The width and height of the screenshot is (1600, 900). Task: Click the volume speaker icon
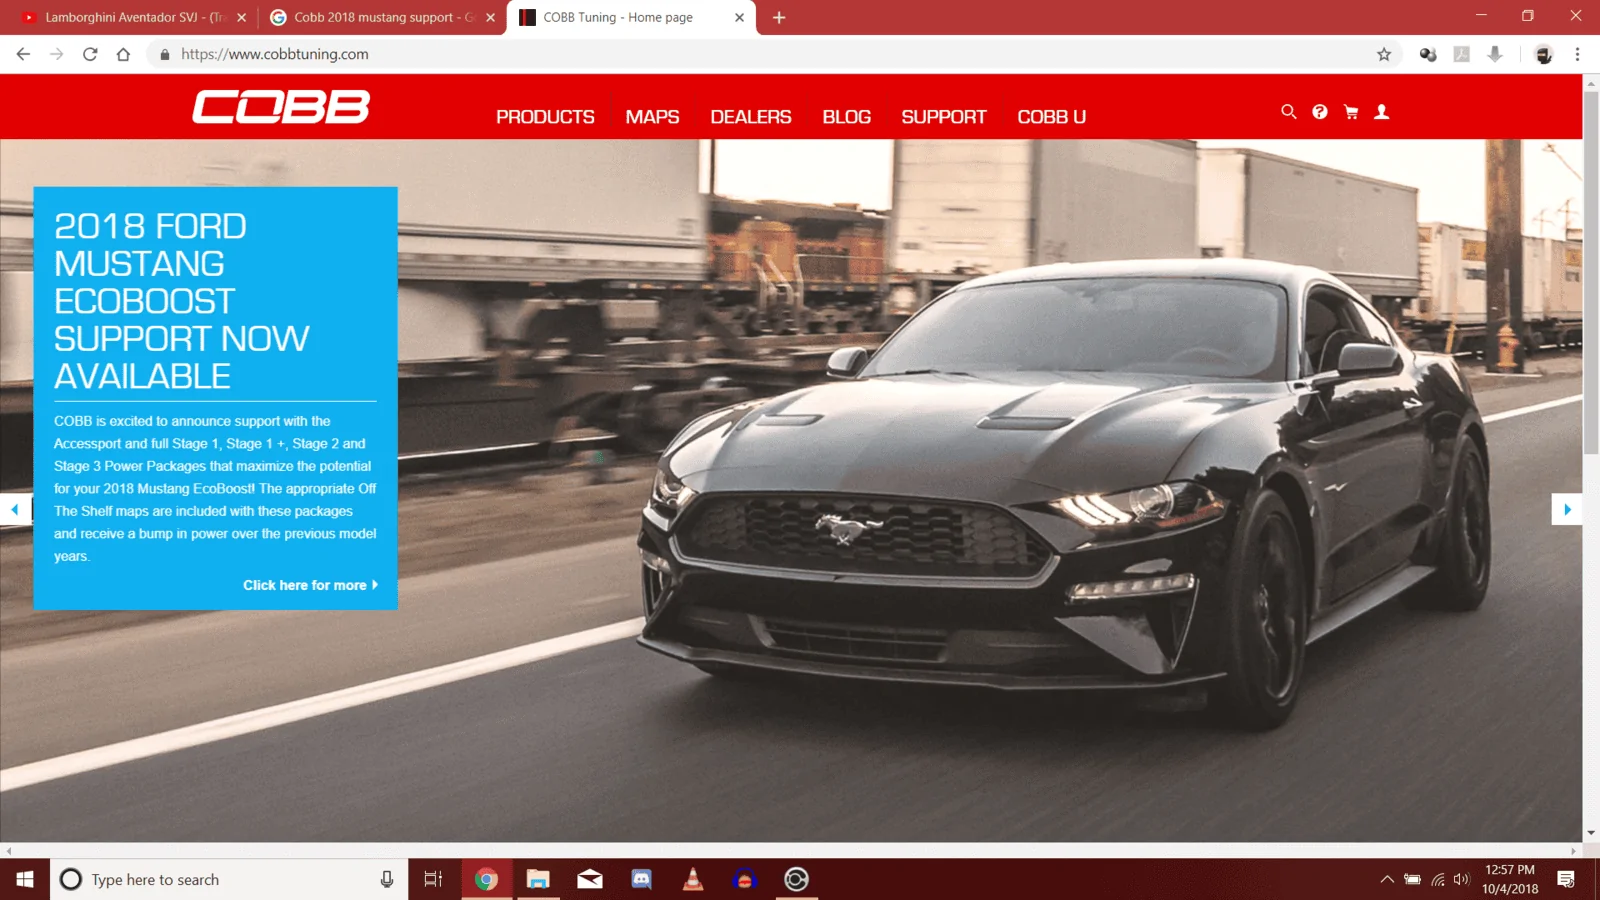point(1461,879)
